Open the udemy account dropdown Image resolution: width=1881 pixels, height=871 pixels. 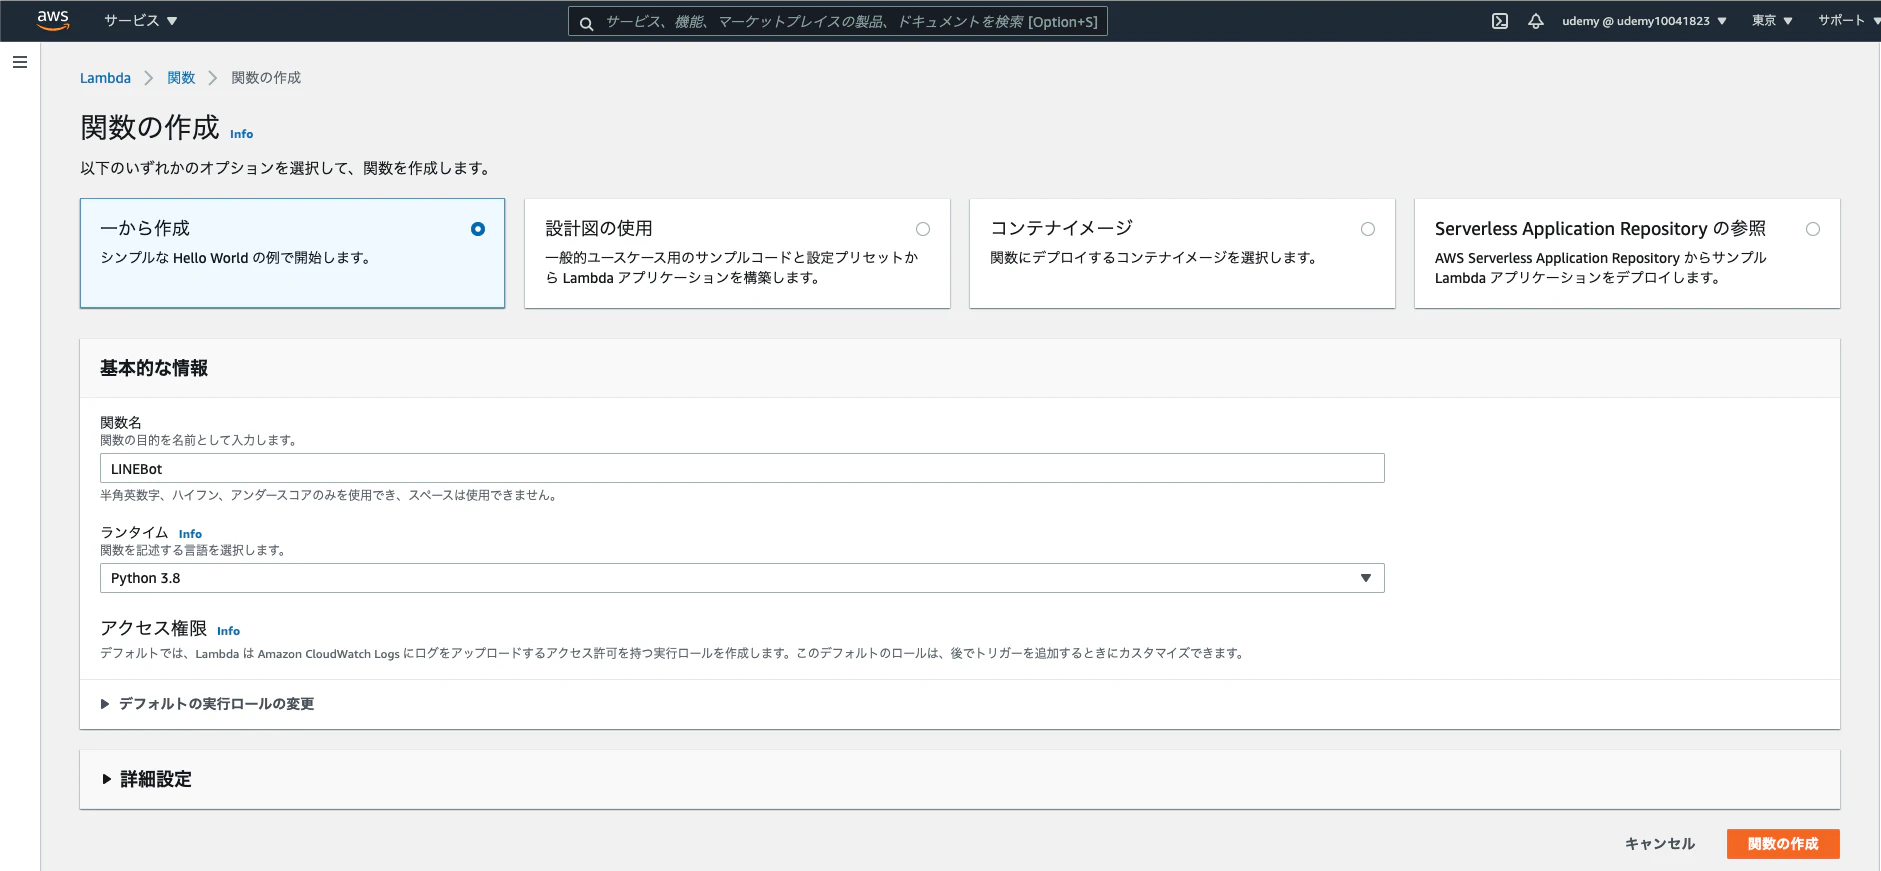point(1644,21)
